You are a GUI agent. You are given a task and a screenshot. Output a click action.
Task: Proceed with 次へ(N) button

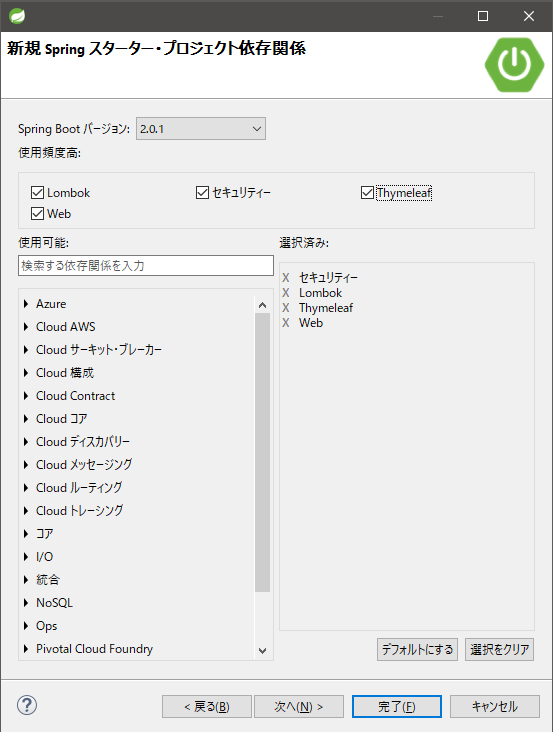tap(299, 706)
